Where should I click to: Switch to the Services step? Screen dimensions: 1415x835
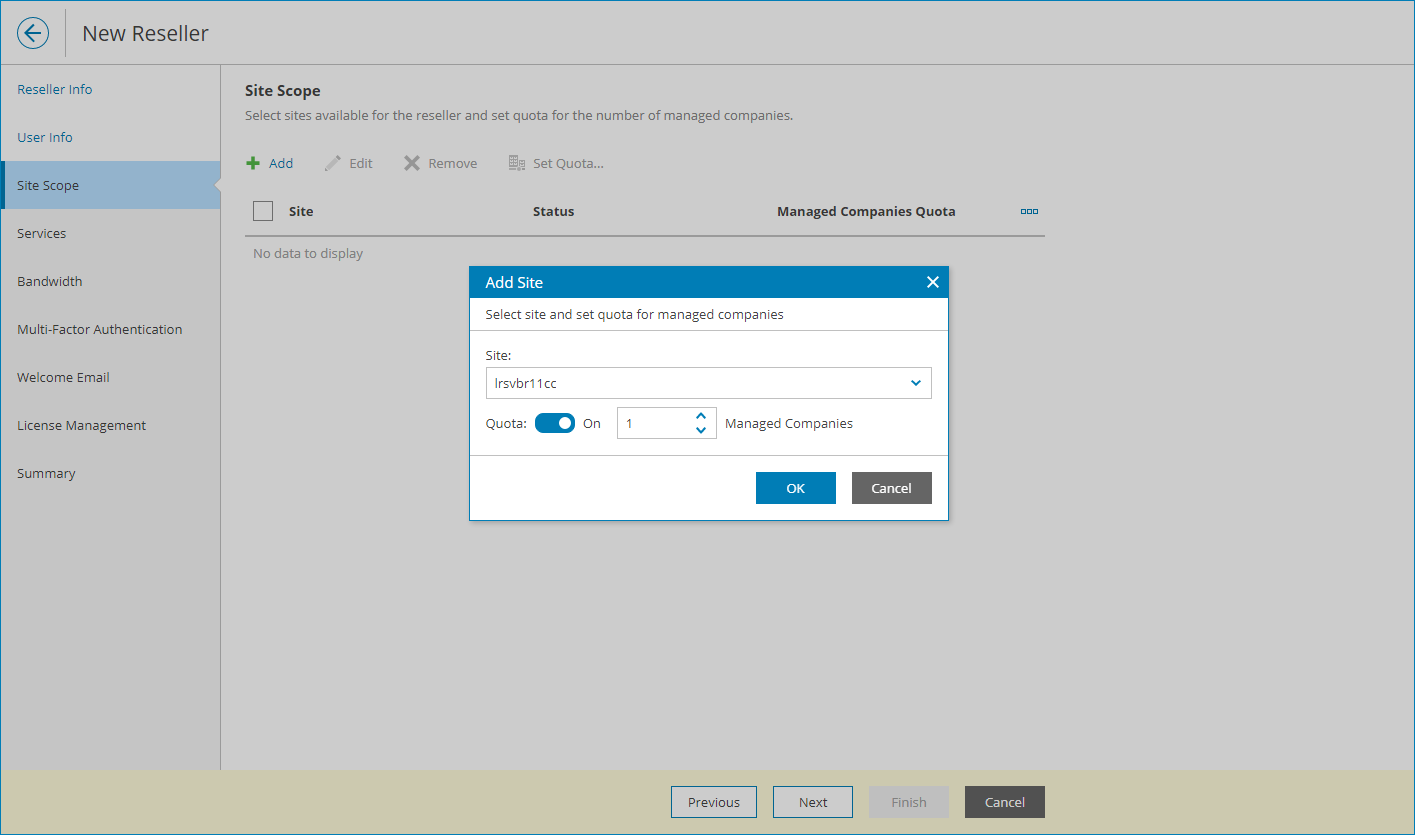[42, 233]
